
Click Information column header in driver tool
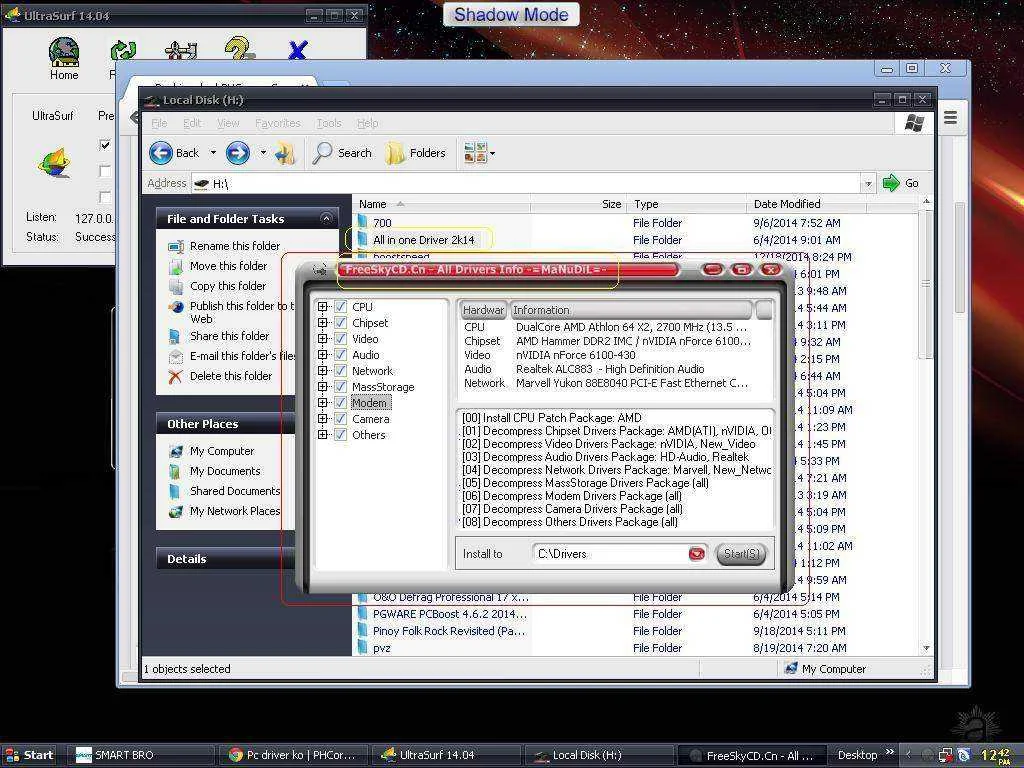coord(631,310)
